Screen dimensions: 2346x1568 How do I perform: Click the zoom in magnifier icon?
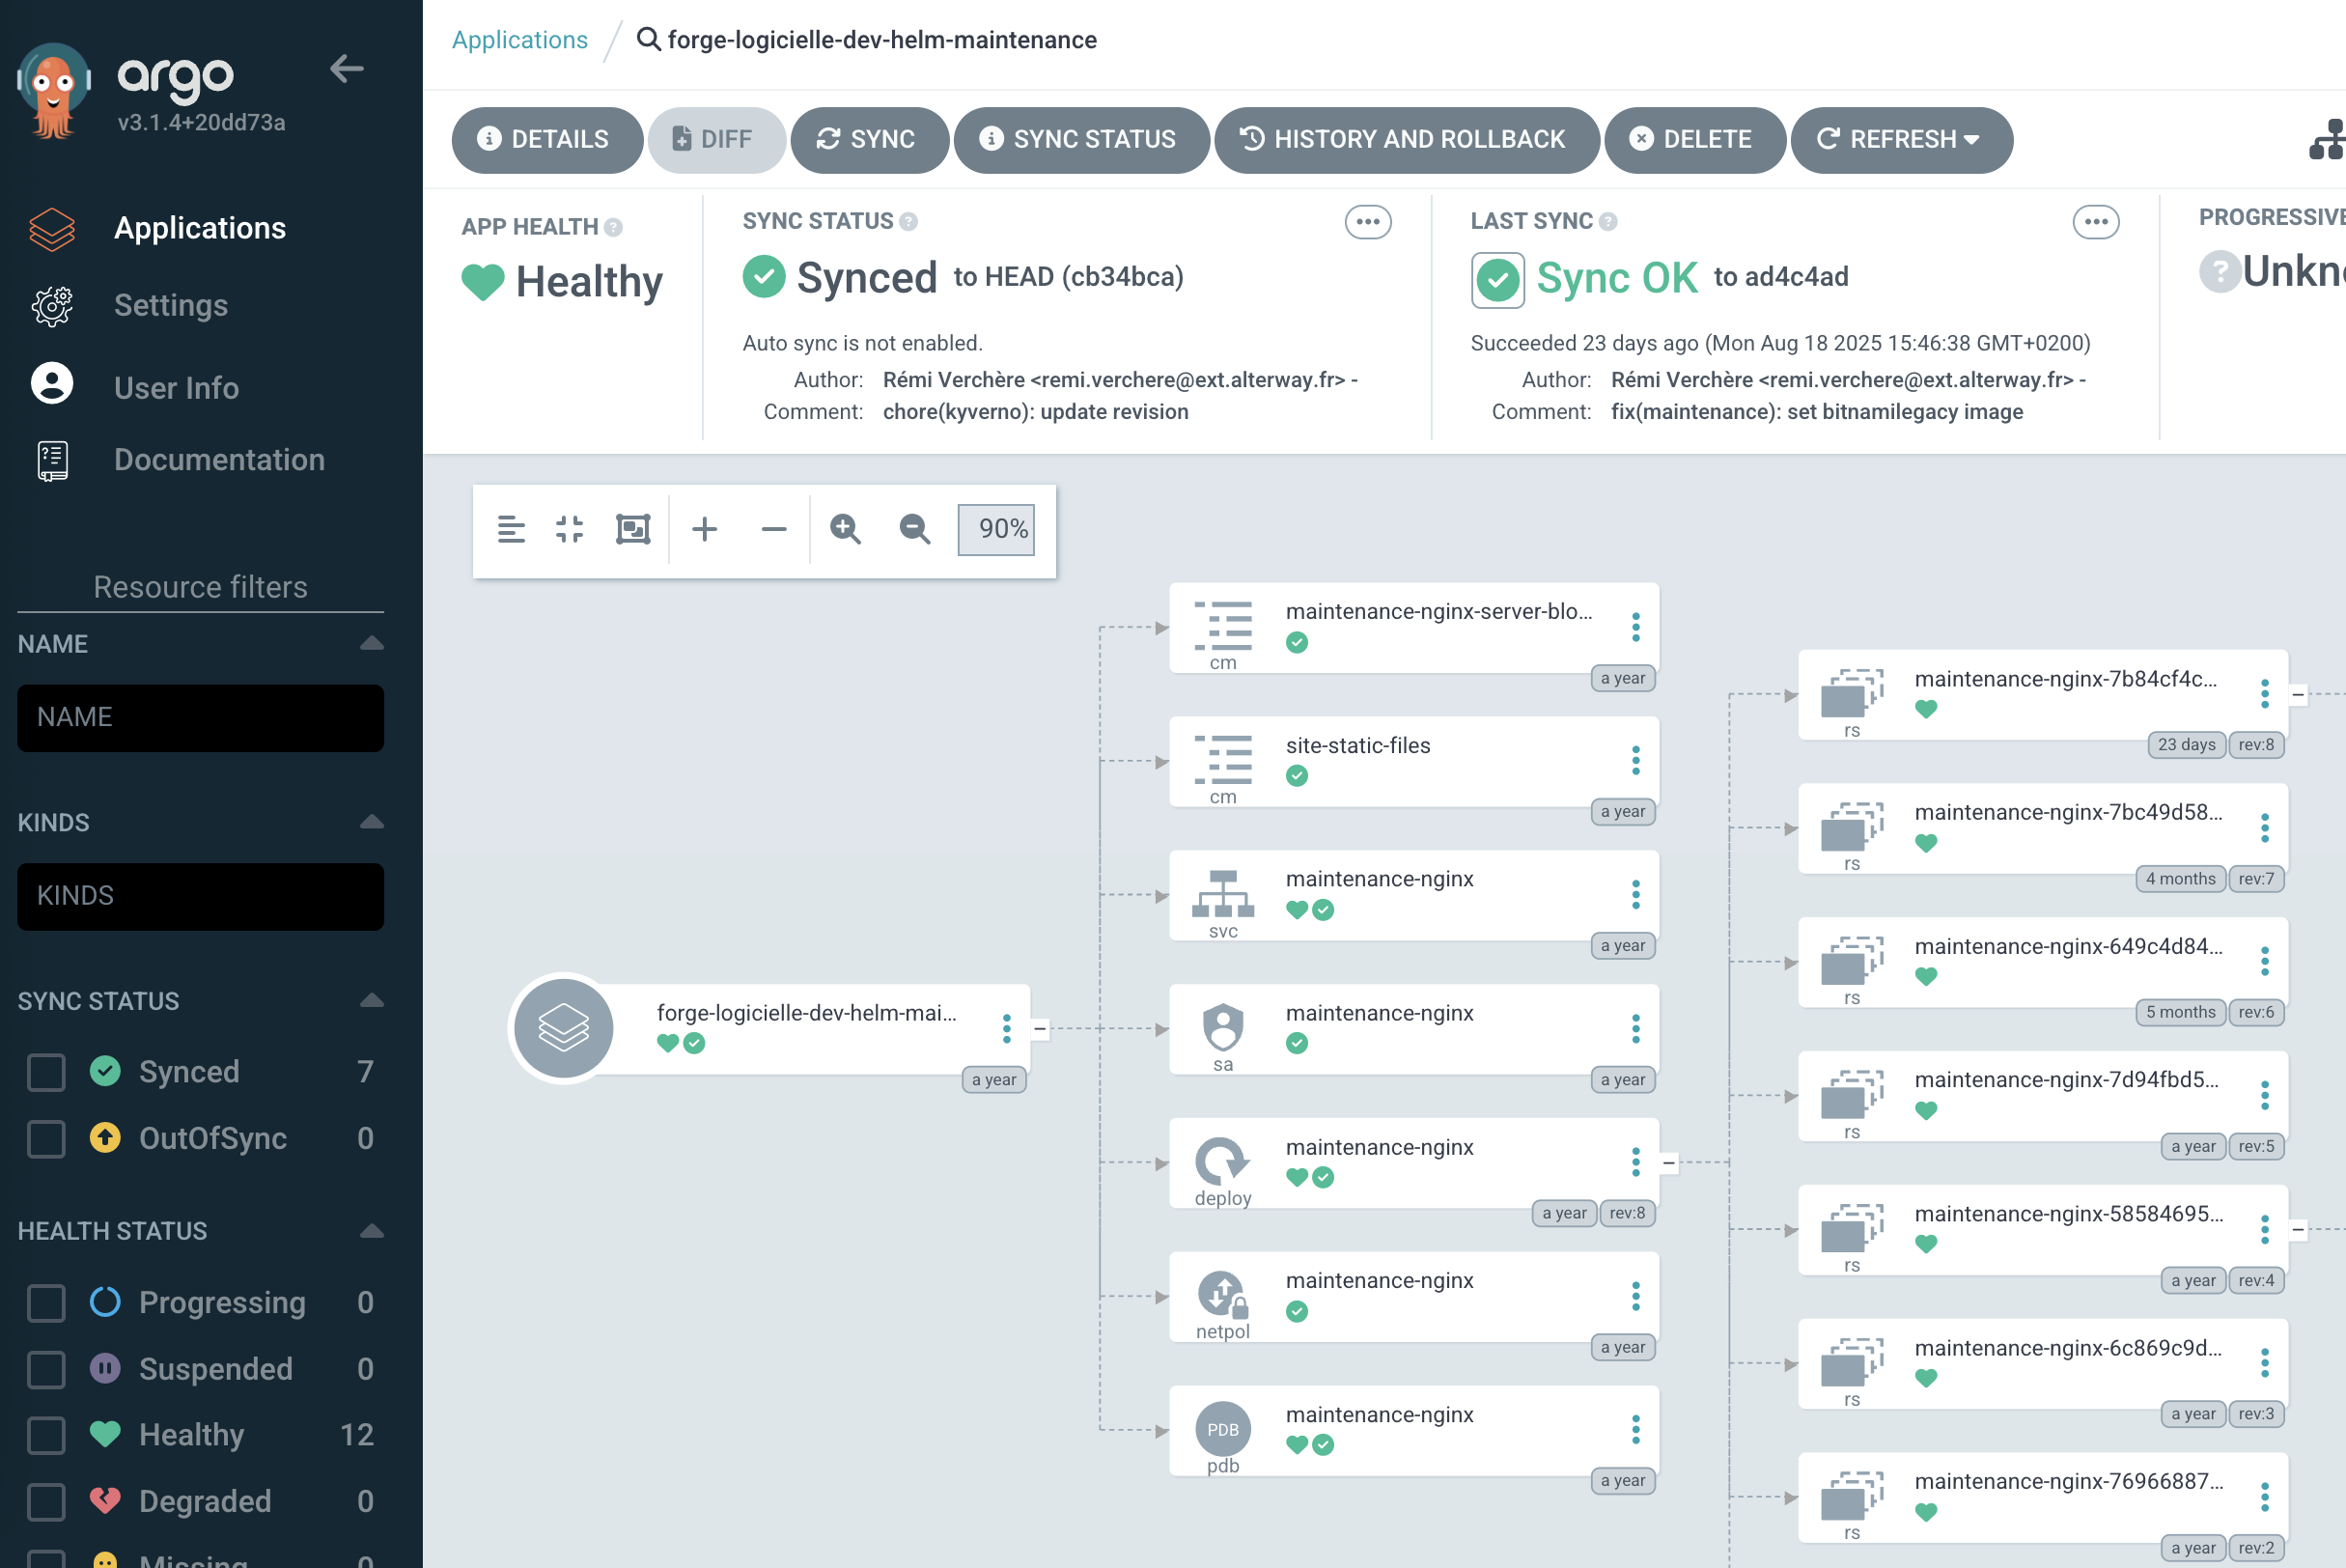tap(845, 529)
